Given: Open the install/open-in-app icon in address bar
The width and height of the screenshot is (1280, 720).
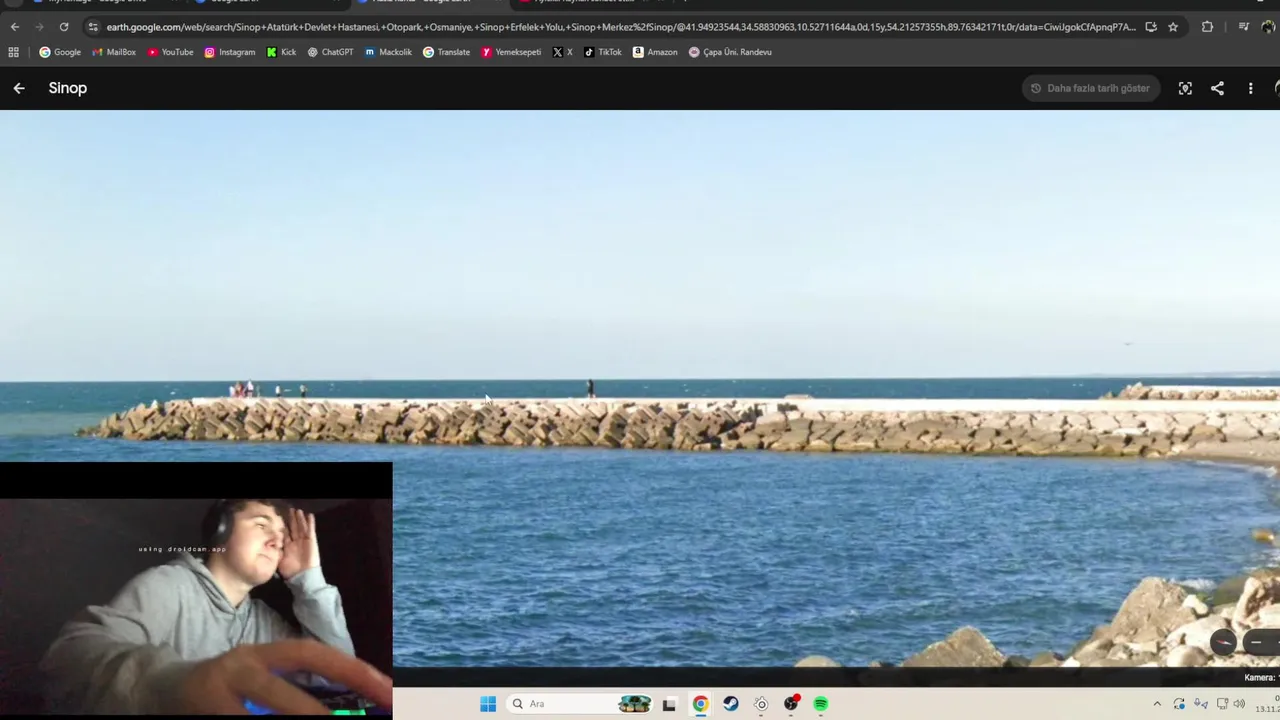Looking at the screenshot, I should pos(1151,27).
